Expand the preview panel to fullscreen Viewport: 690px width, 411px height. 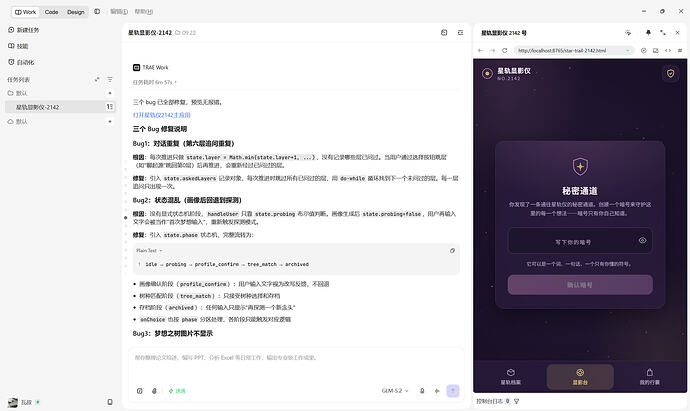point(663,33)
